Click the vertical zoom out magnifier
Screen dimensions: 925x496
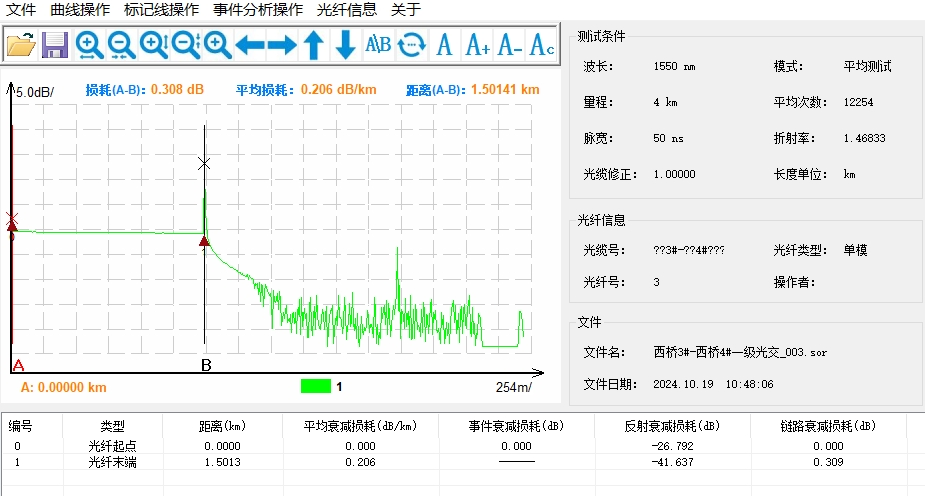pos(186,44)
